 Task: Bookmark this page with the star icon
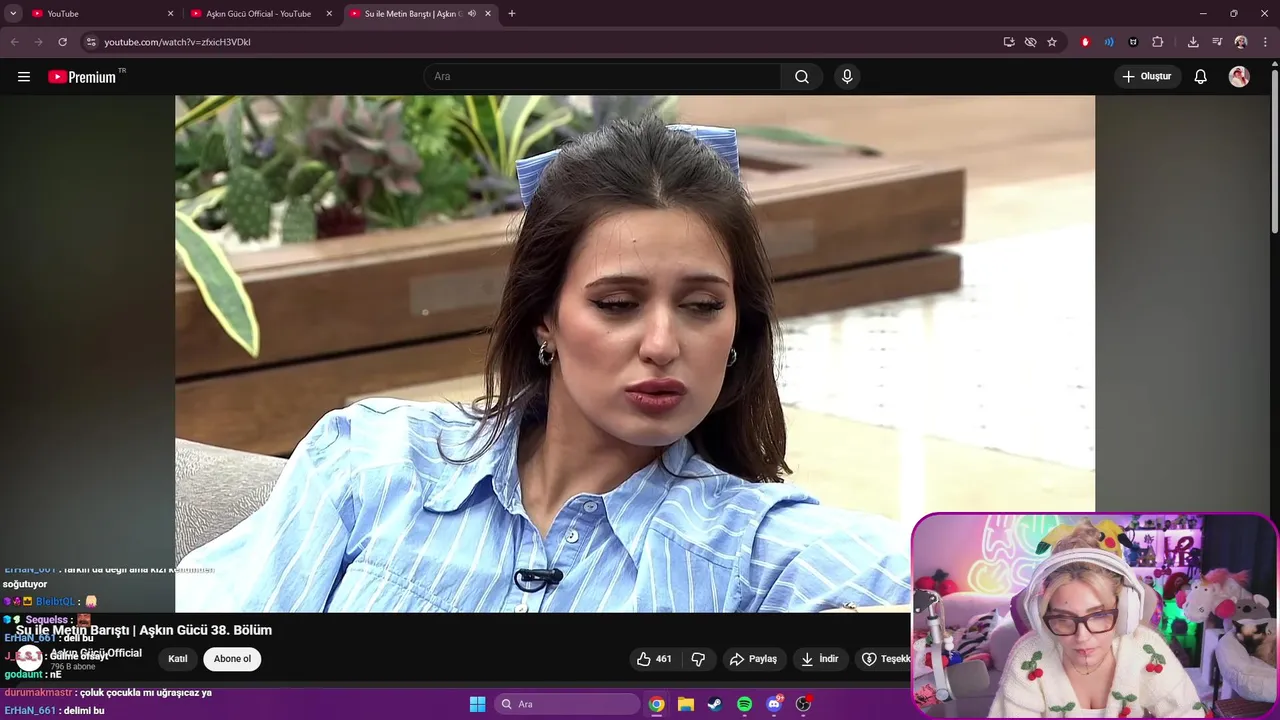click(x=1052, y=42)
